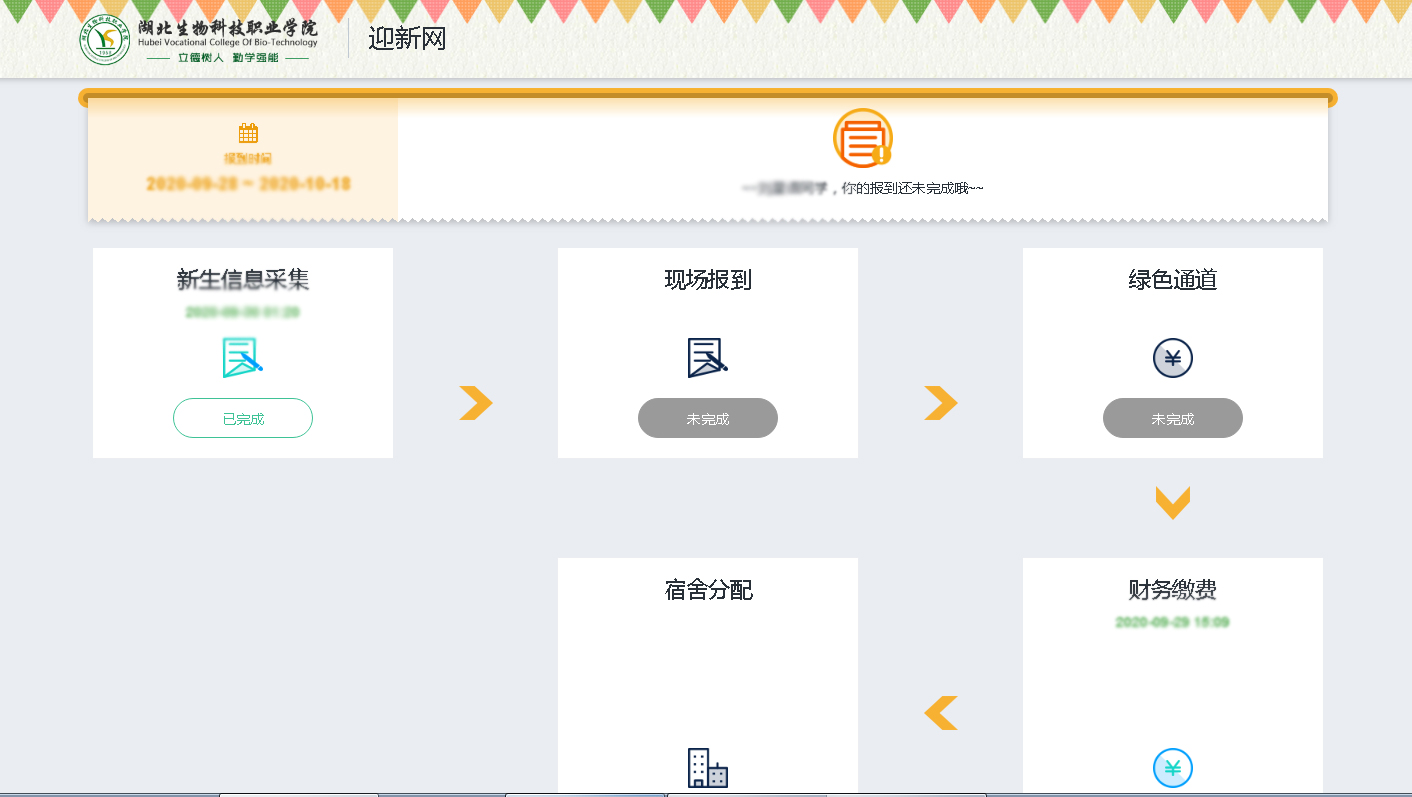The height and width of the screenshot is (797, 1412).
Task: Click the 绿色通道 yen coin icon
Action: click(x=1172, y=359)
